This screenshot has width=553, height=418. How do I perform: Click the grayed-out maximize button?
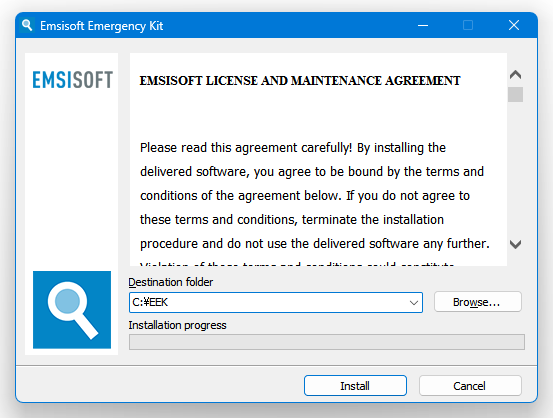(468, 25)
